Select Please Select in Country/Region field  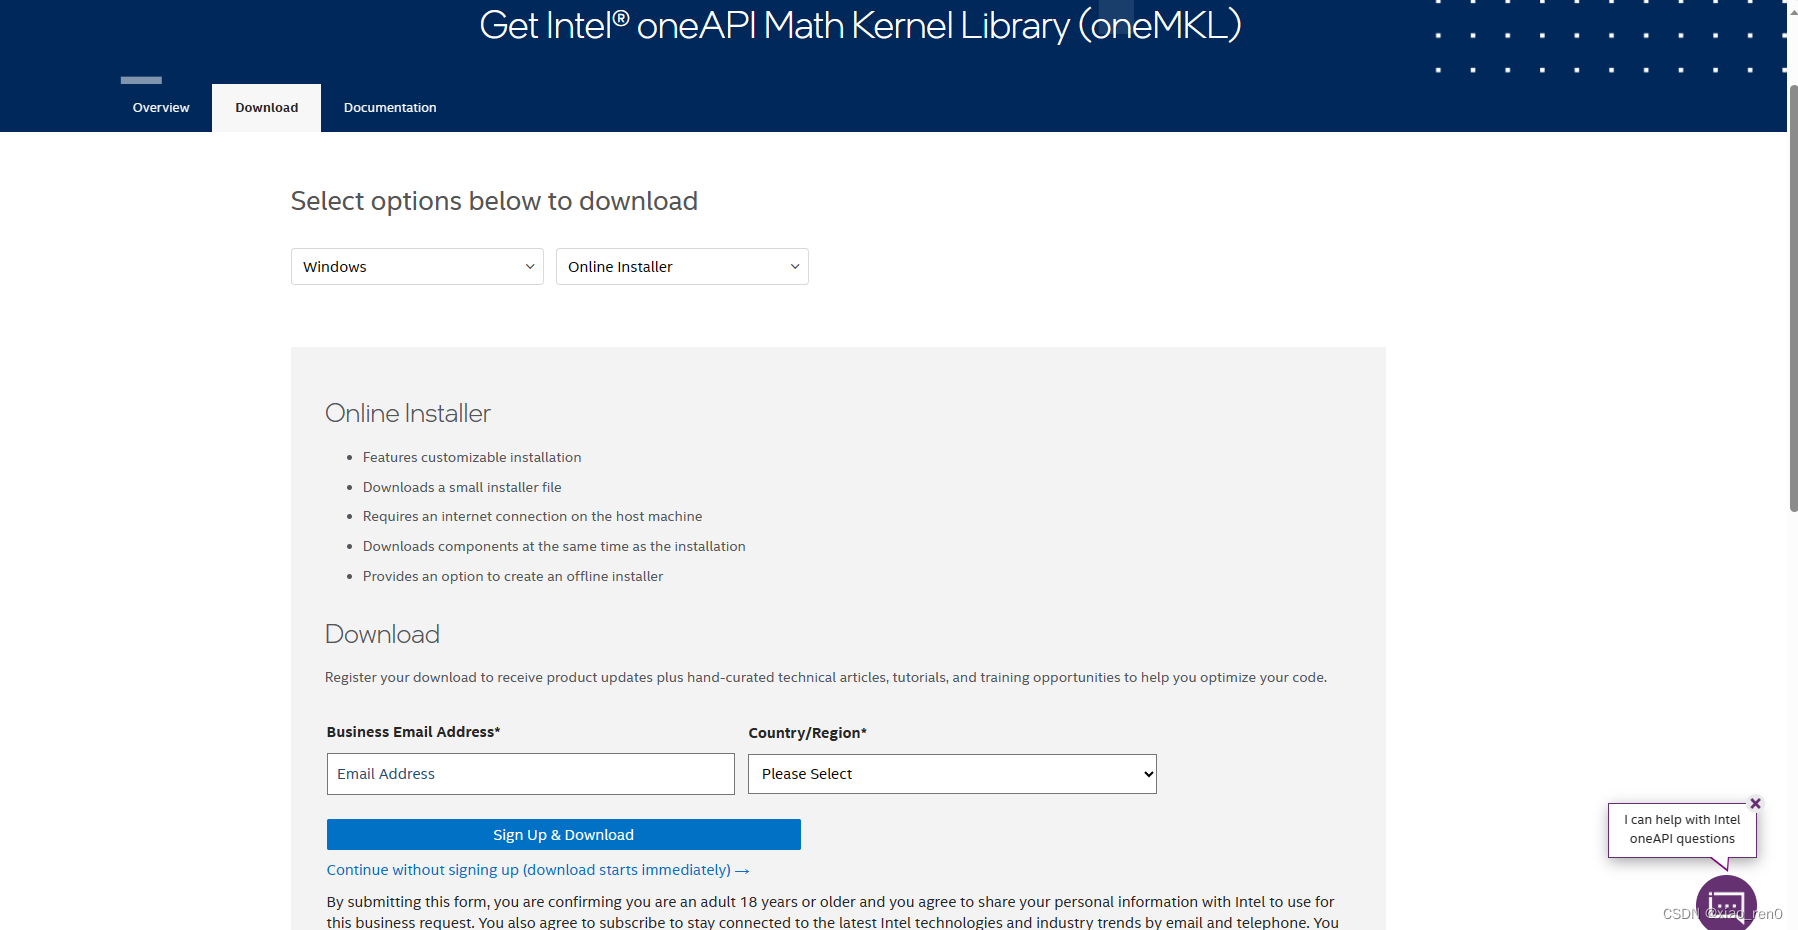(951, 773)
